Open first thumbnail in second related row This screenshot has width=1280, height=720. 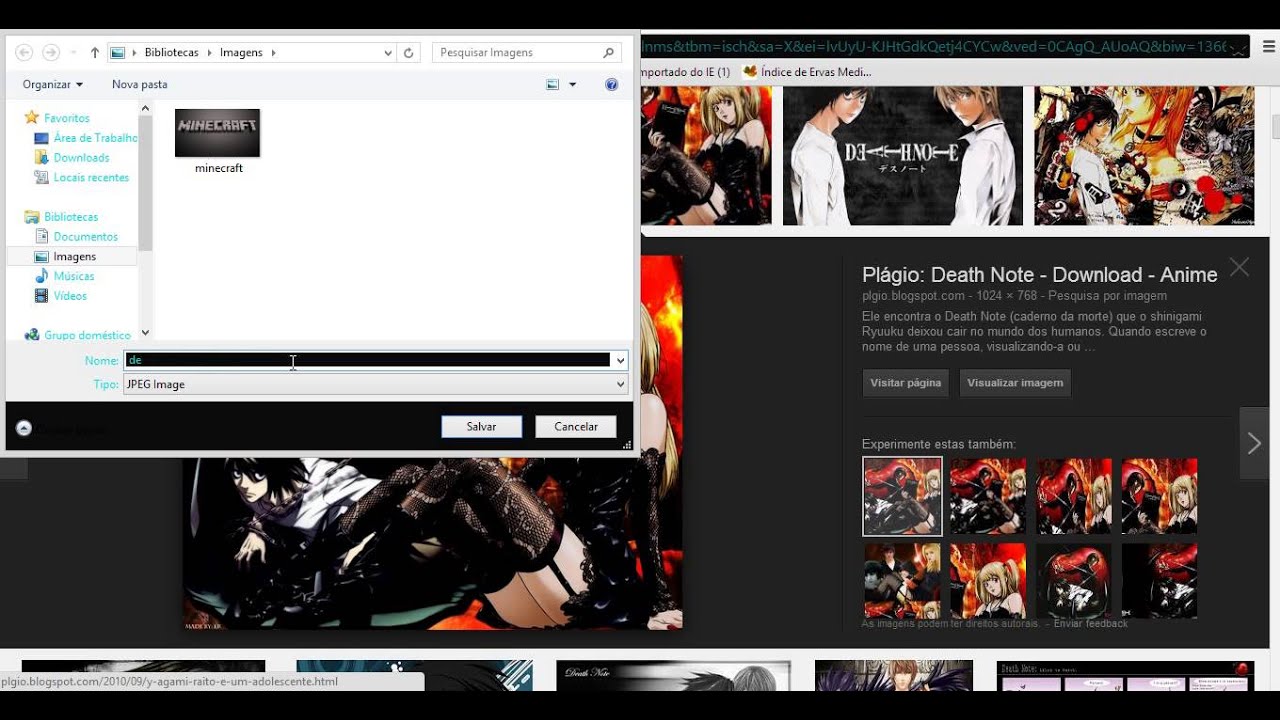click(902, 580)
